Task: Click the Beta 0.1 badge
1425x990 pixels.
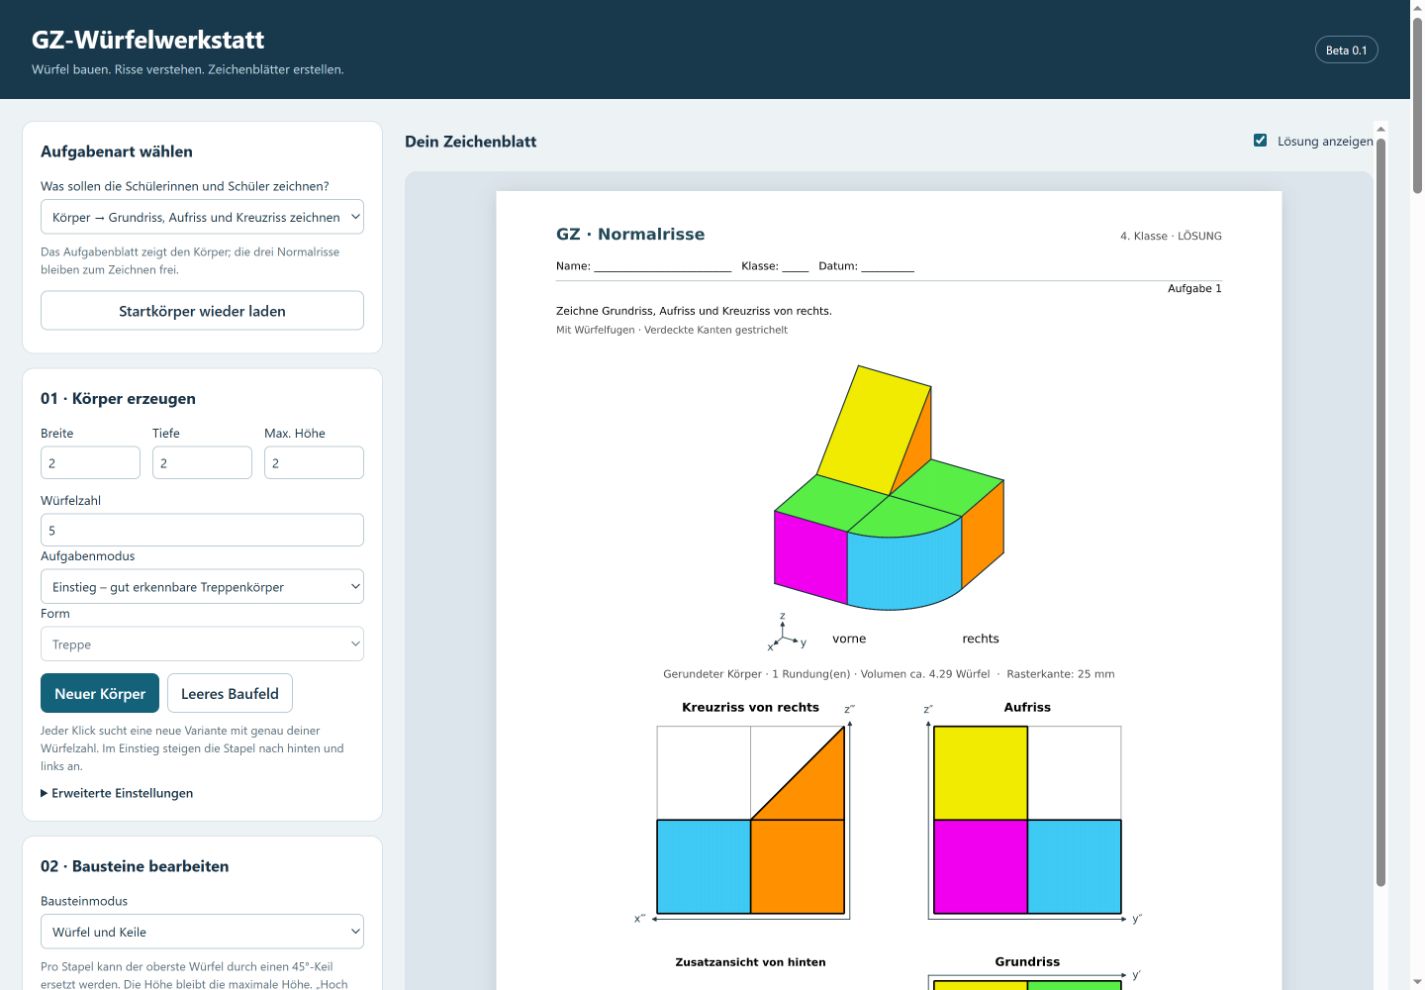Action: pos(1346,50)
